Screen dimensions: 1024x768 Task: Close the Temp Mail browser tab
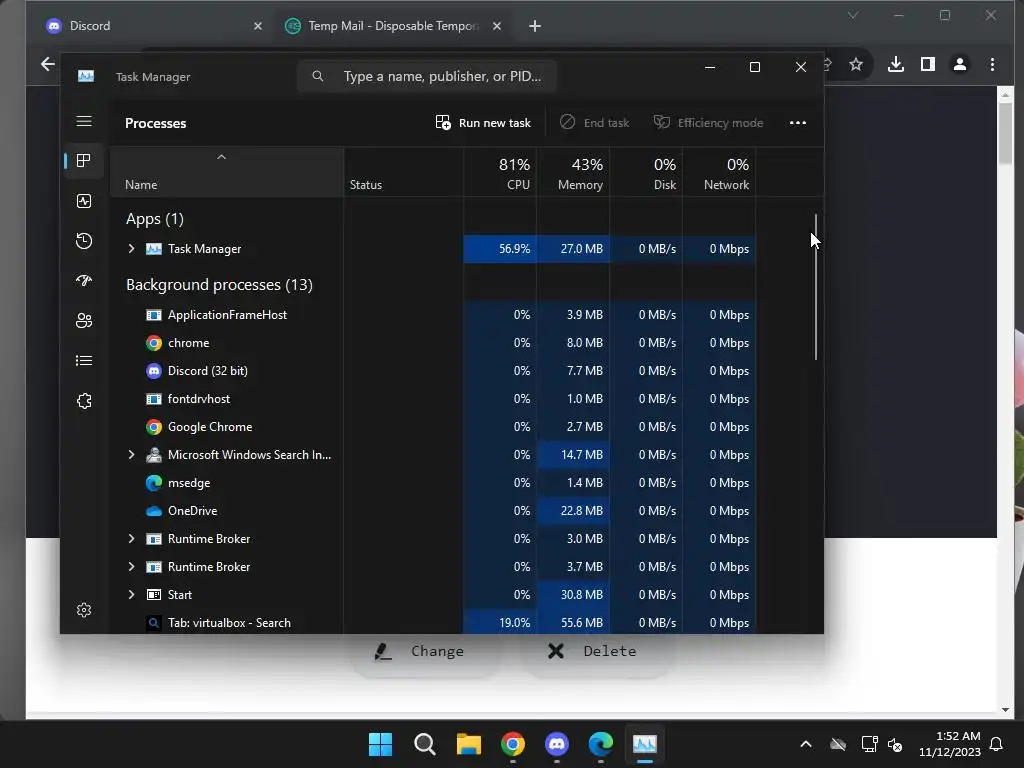(497, 26)
